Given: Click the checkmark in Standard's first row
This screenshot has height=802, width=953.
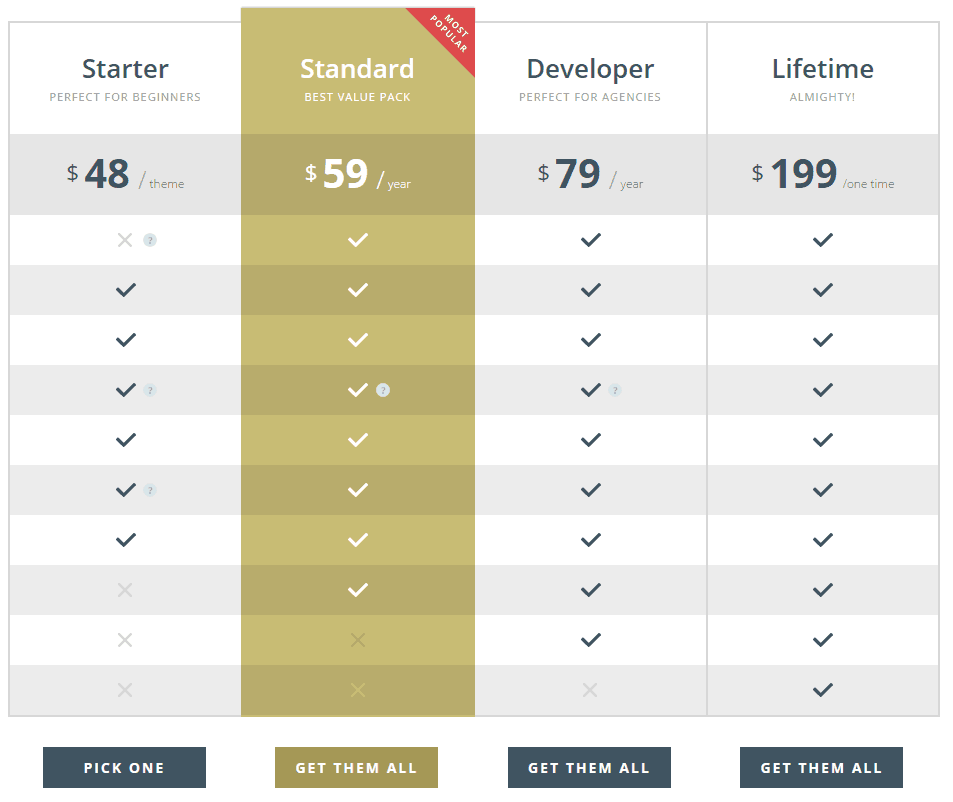Looking at the screenshot, I should click(x=358, y=240).
